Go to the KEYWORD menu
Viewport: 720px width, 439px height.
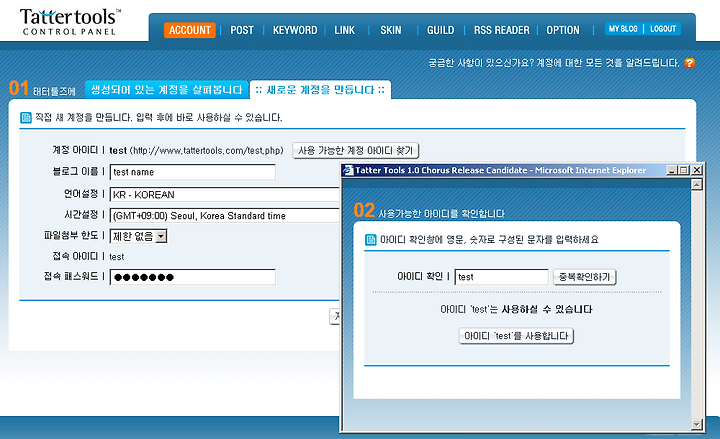click(295, 30)
